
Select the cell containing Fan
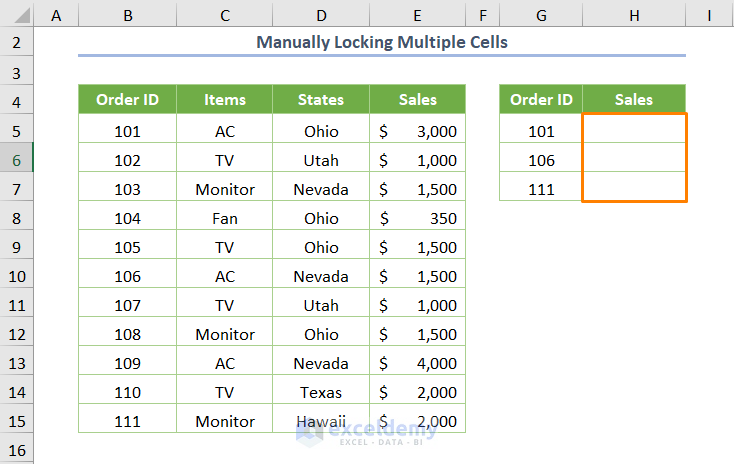click(224, 218)
